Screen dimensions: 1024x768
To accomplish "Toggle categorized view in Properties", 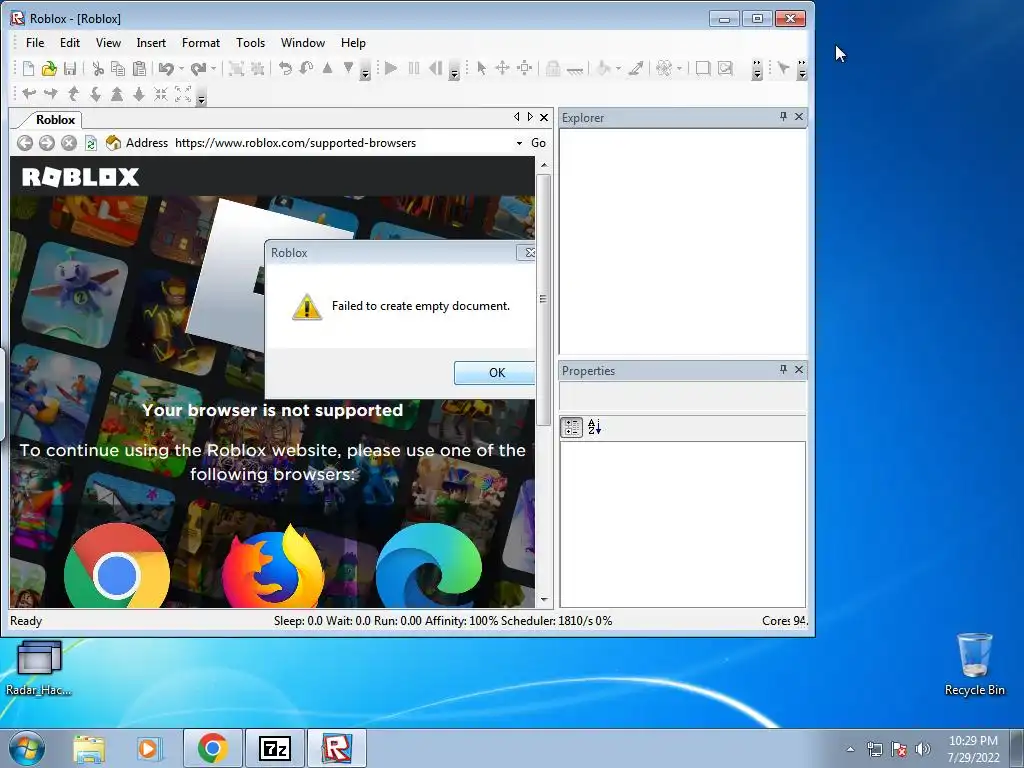I will [x=571, y=427].
